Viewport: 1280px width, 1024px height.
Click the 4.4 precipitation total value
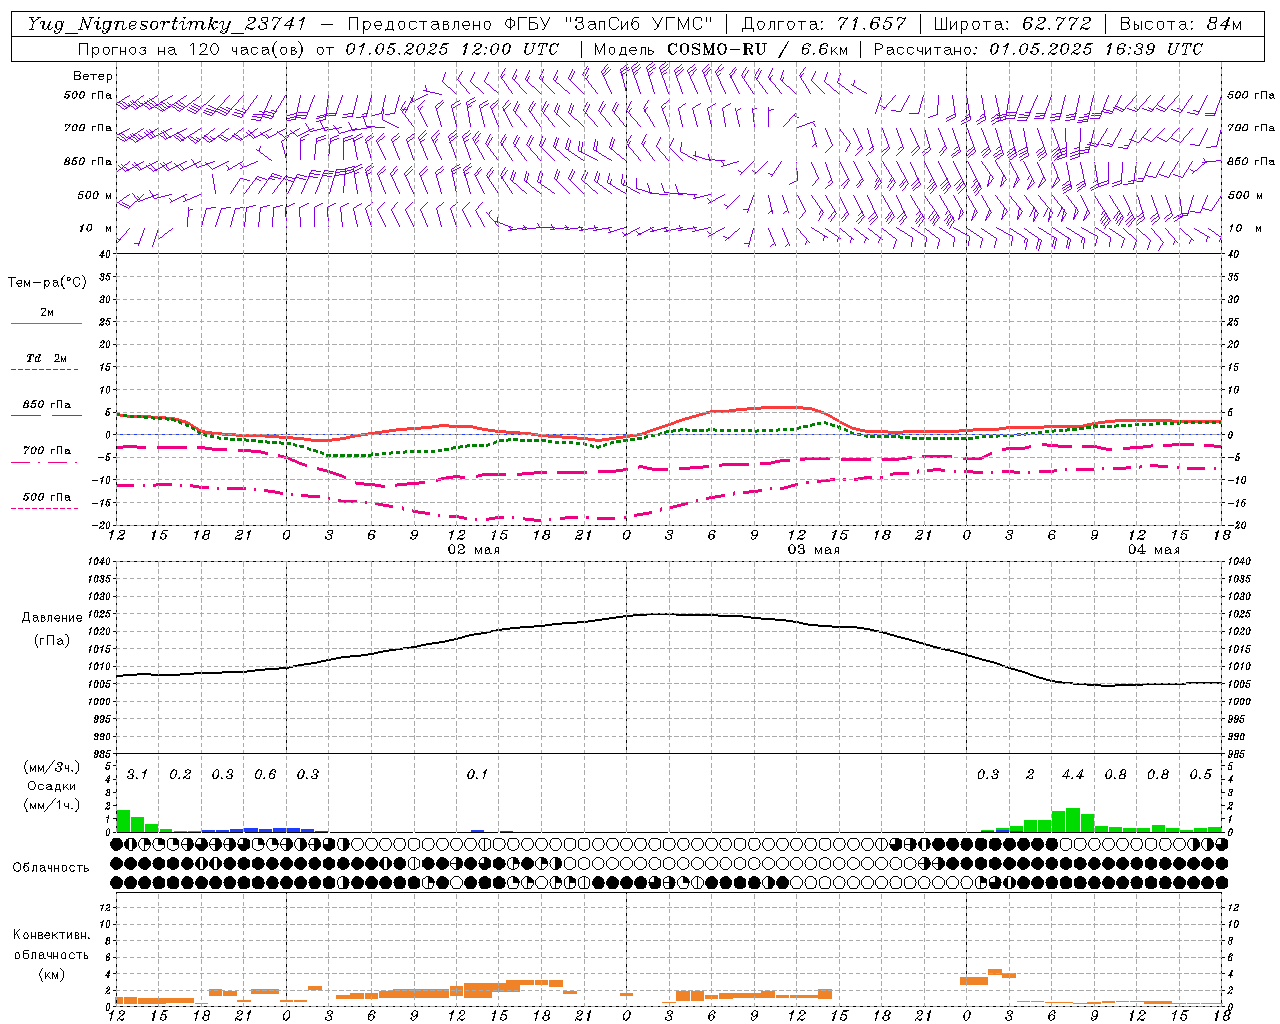[1073, 774]
